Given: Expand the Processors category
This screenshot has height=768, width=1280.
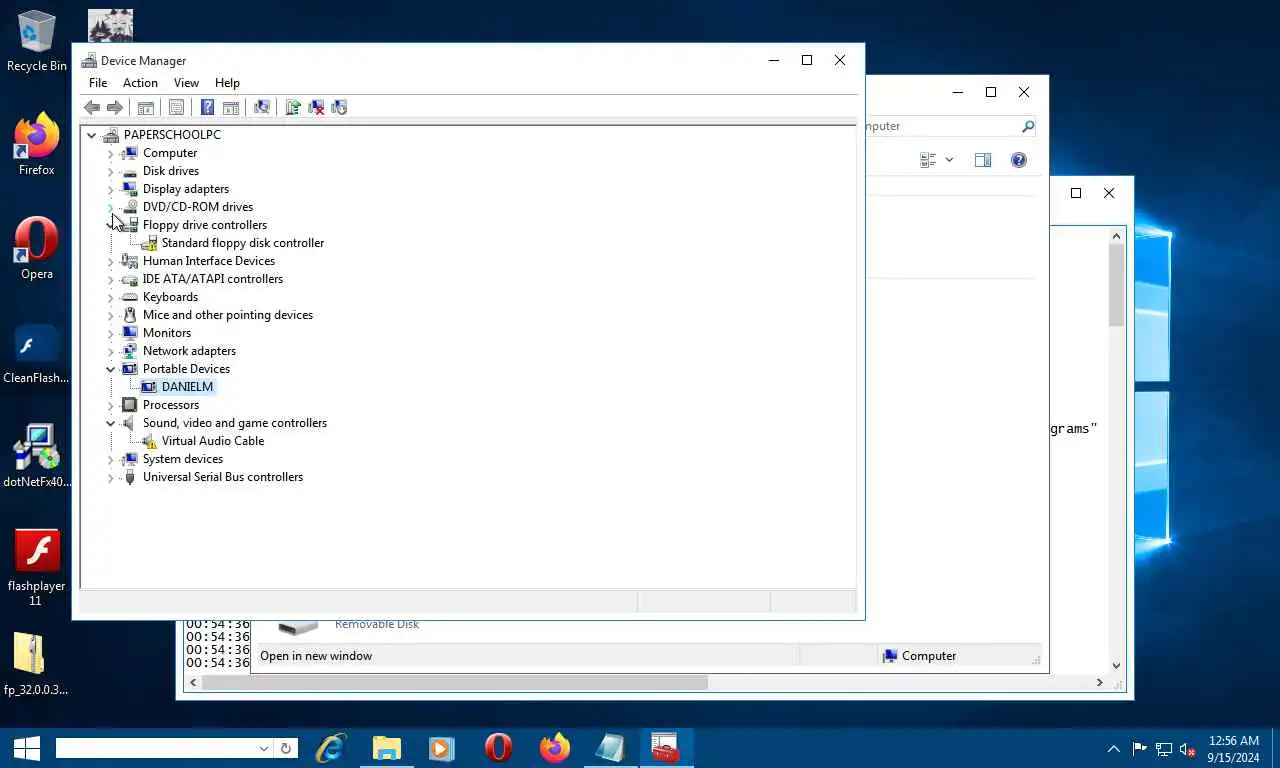Looking at the screenshot, I should coord(111,405).
